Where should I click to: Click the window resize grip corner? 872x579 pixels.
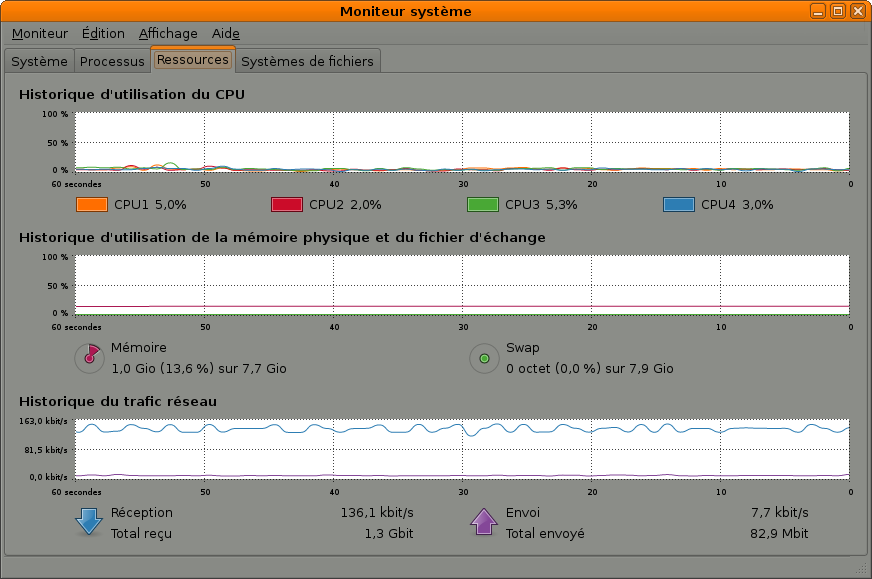click(861, 568)
